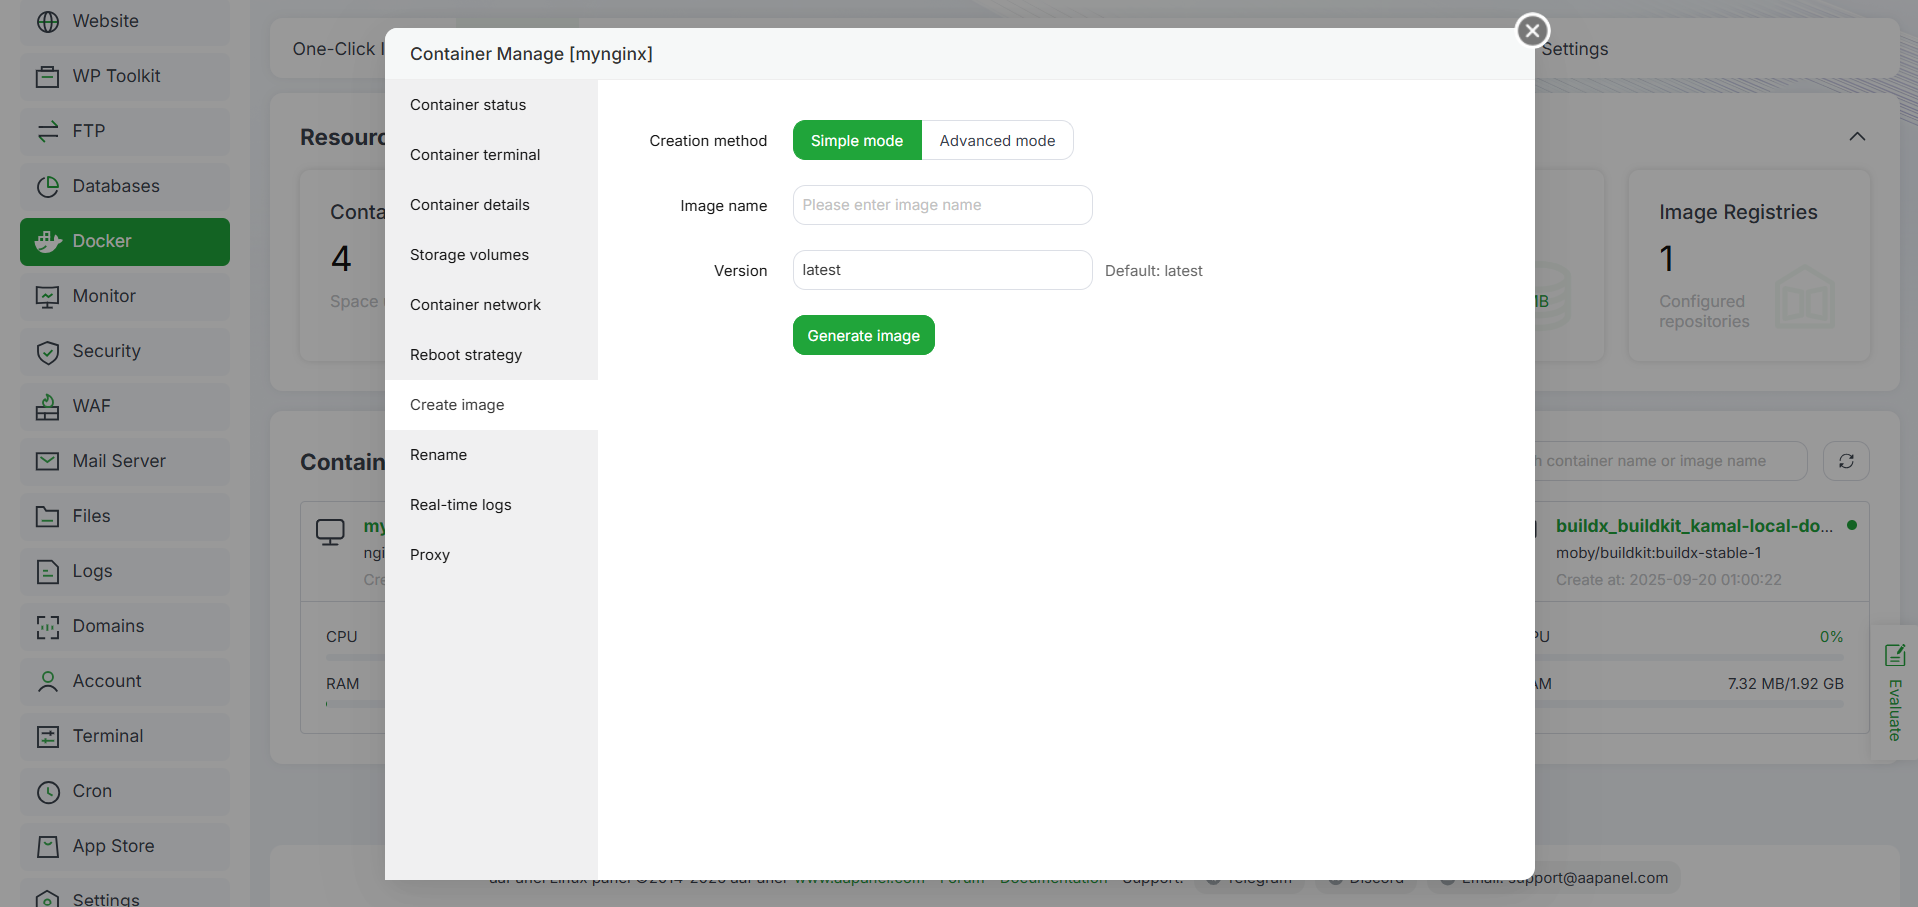Click the Account person icon
This screenshot has height=907, width=1918.
tap(47, 681)
